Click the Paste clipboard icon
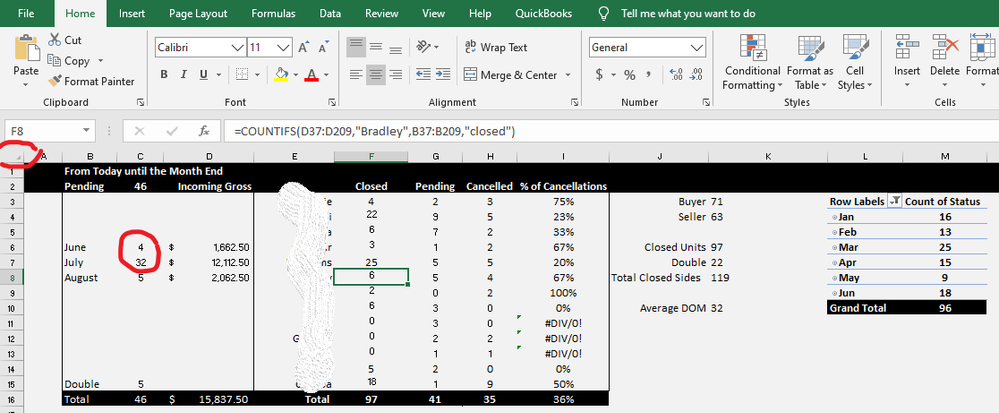Viewport: 999px width, 413px height. click(x=26, y=48)
